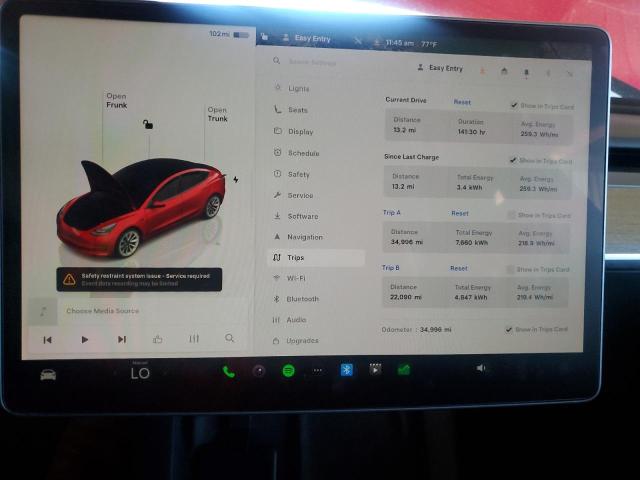Open the Easy Entry profile in status bar
Screen dimensions: 640x480
307,38
